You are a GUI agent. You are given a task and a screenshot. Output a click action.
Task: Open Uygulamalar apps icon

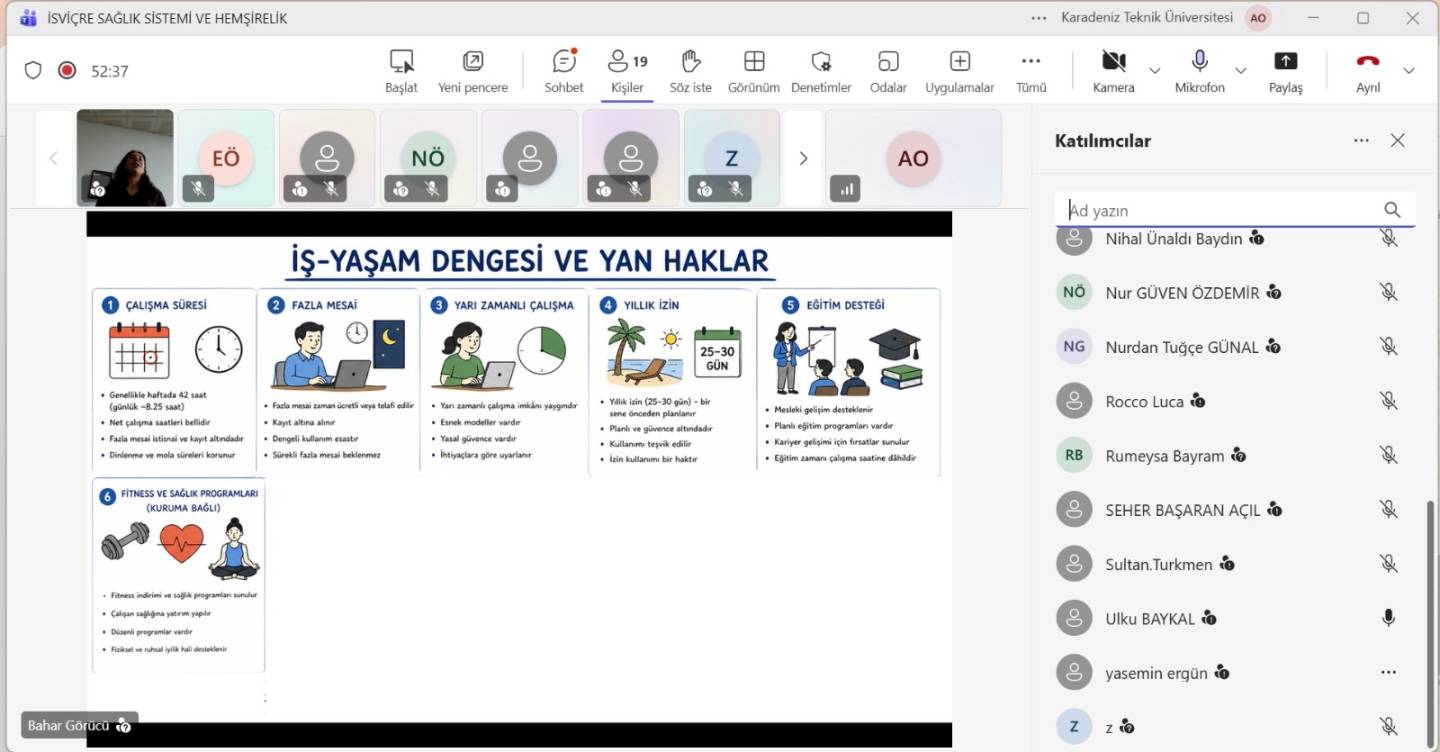coord(959,62)
